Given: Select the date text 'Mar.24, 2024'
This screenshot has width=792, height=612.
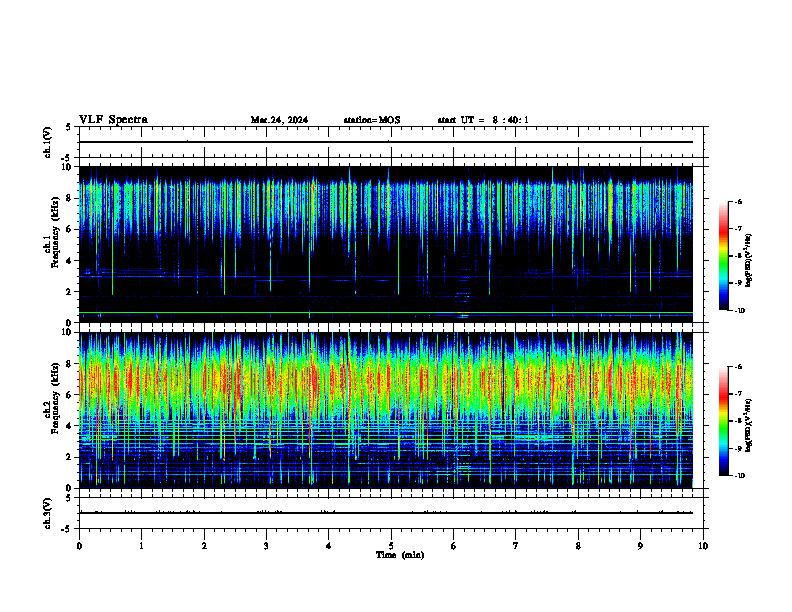Looking at the screenshot, I should click(x=279, y=120).
